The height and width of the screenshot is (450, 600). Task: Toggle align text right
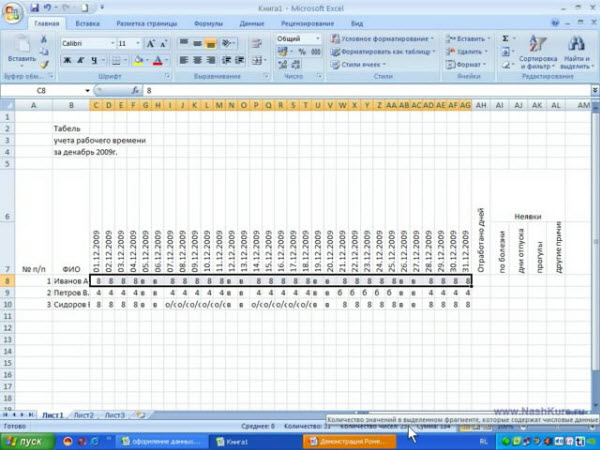[210, 60]
